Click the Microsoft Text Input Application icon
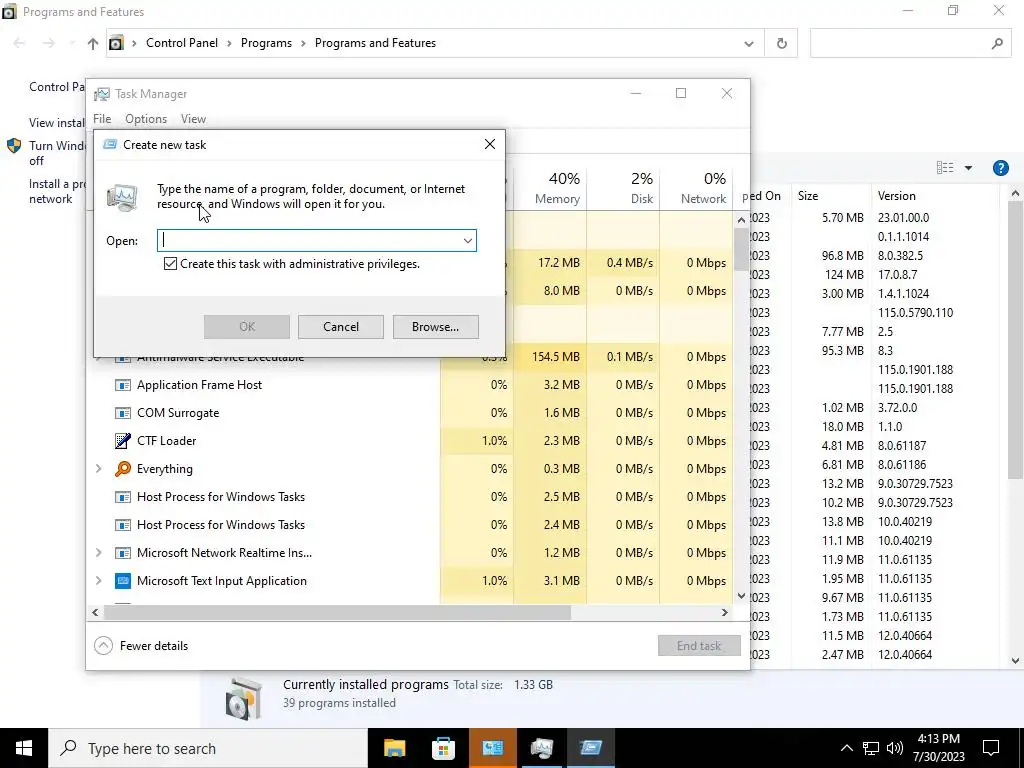This screenshot has height=768, width=1024. (x=123, y=581)
